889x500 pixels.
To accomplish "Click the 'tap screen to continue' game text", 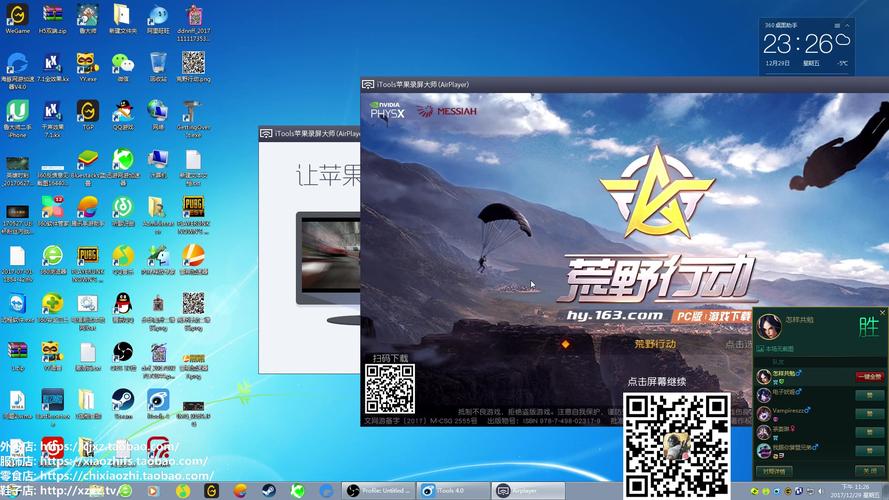I will (657, 382).
